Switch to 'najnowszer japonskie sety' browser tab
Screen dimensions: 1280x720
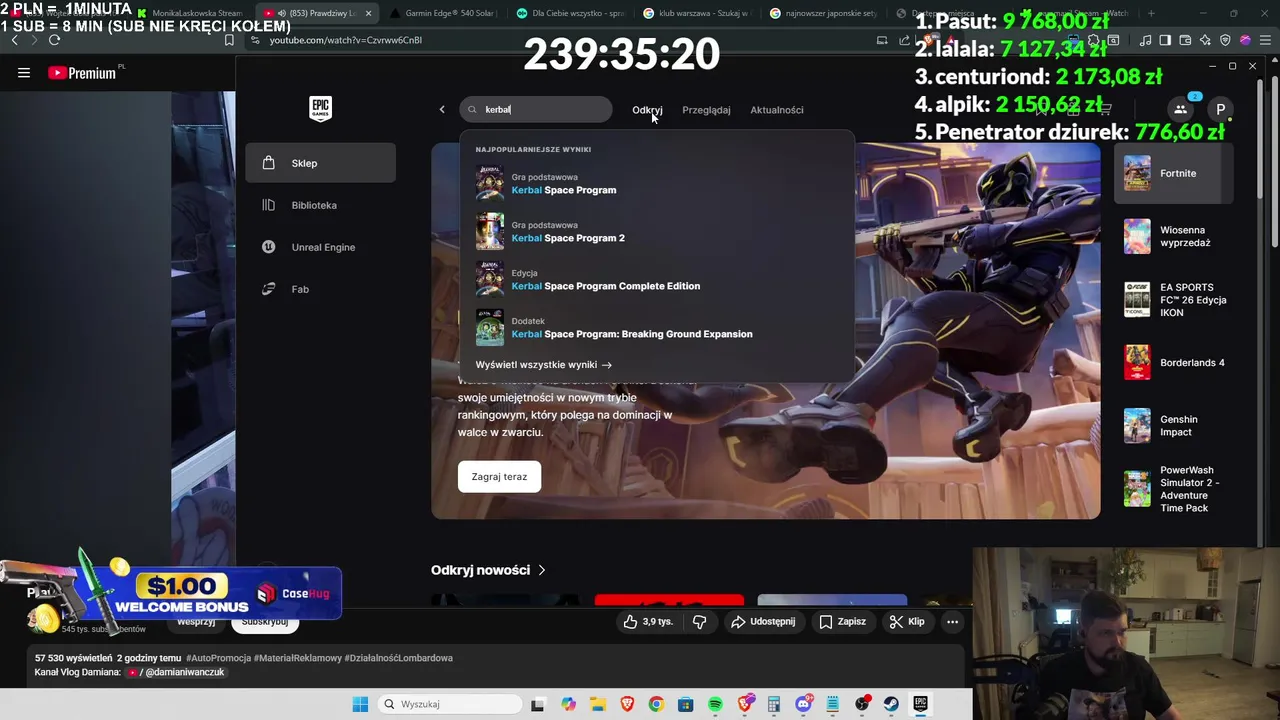tap(824, 13)
